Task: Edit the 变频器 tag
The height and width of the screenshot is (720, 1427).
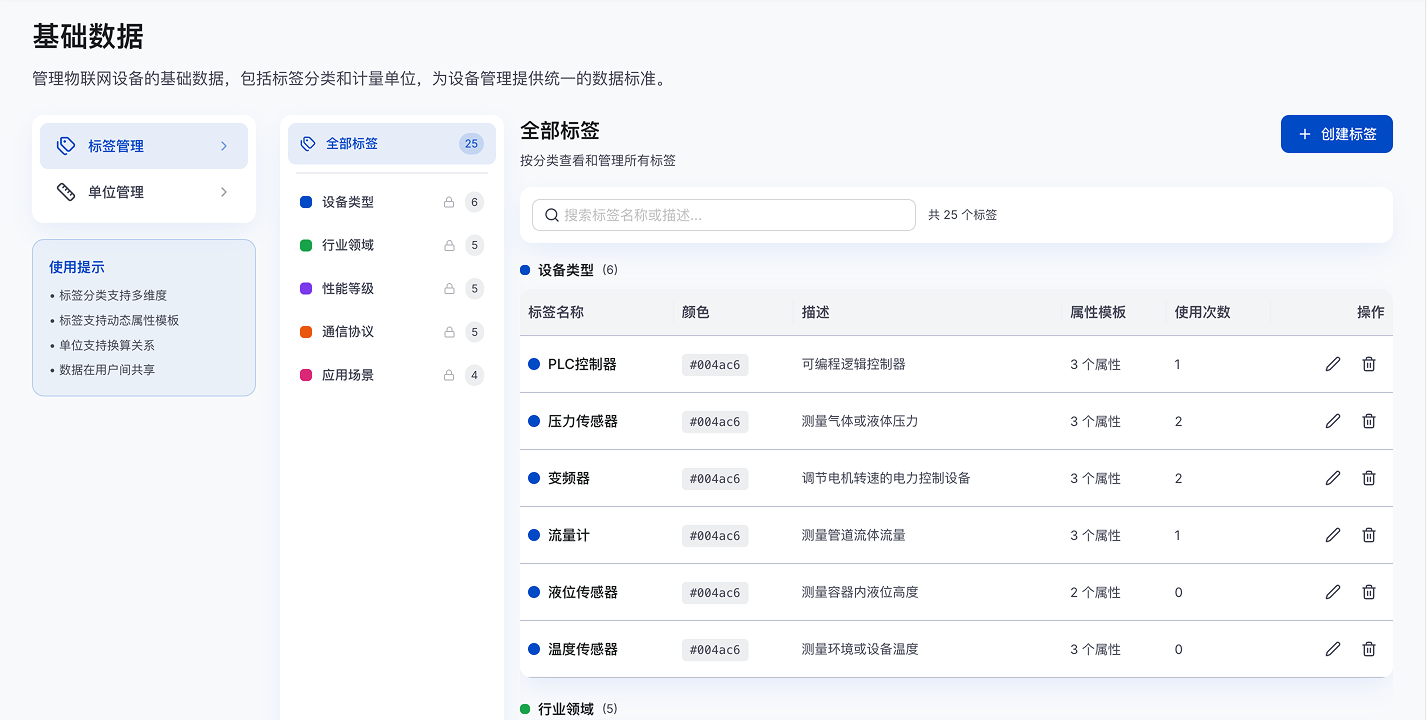Action: click(1332, 478)
